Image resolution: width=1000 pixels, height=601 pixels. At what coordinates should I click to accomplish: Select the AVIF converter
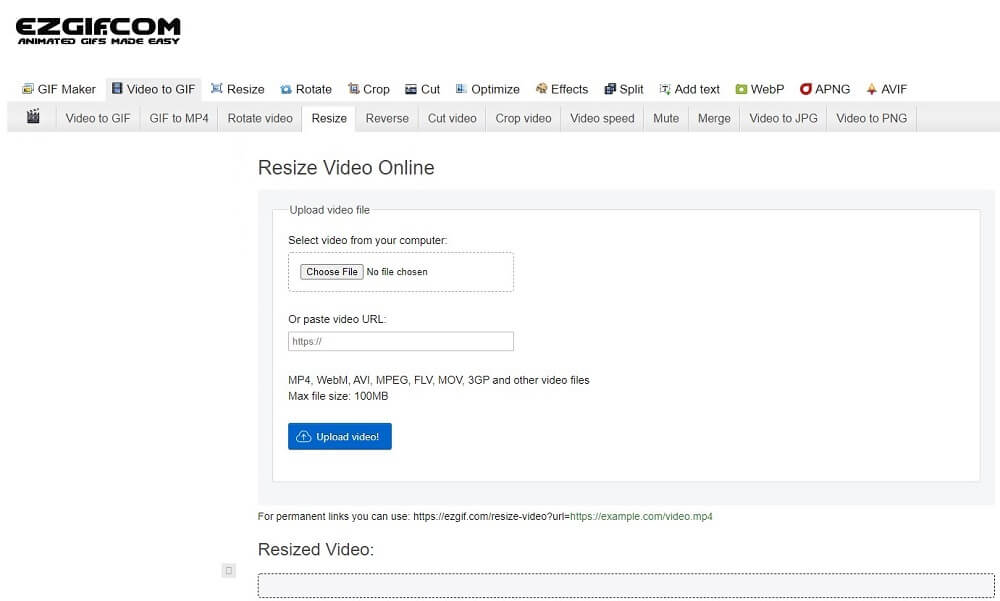(887, 89)
